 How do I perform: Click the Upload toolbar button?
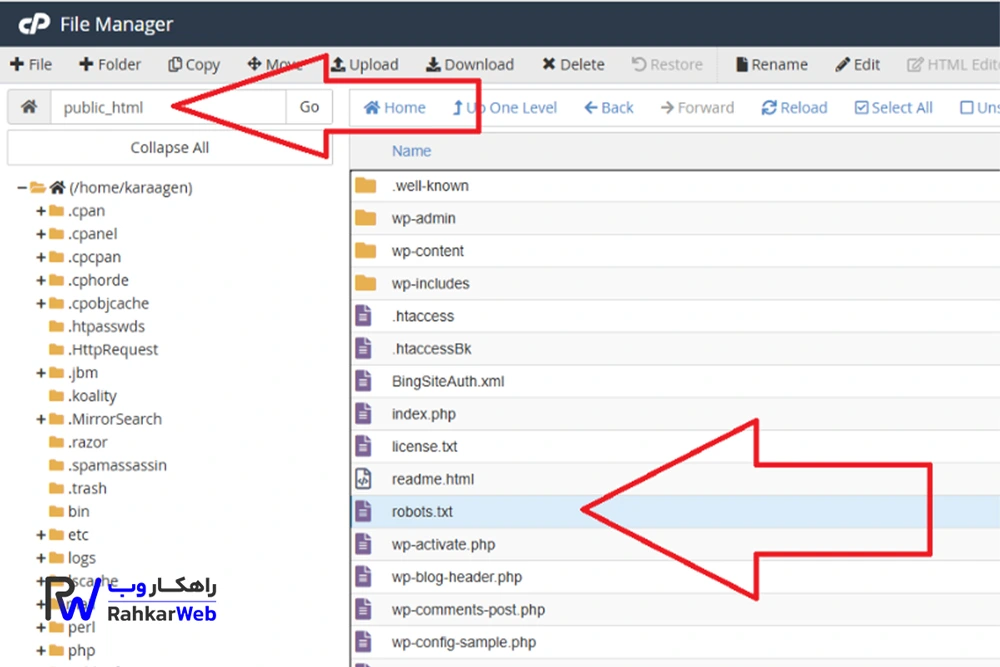coord(365,64)
